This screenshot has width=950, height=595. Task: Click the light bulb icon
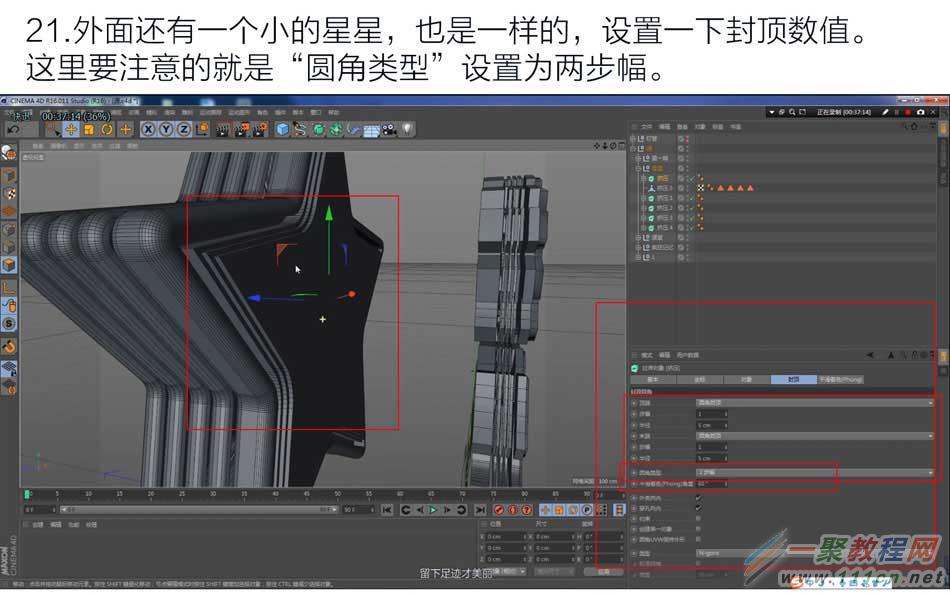(x=407, y=130)
